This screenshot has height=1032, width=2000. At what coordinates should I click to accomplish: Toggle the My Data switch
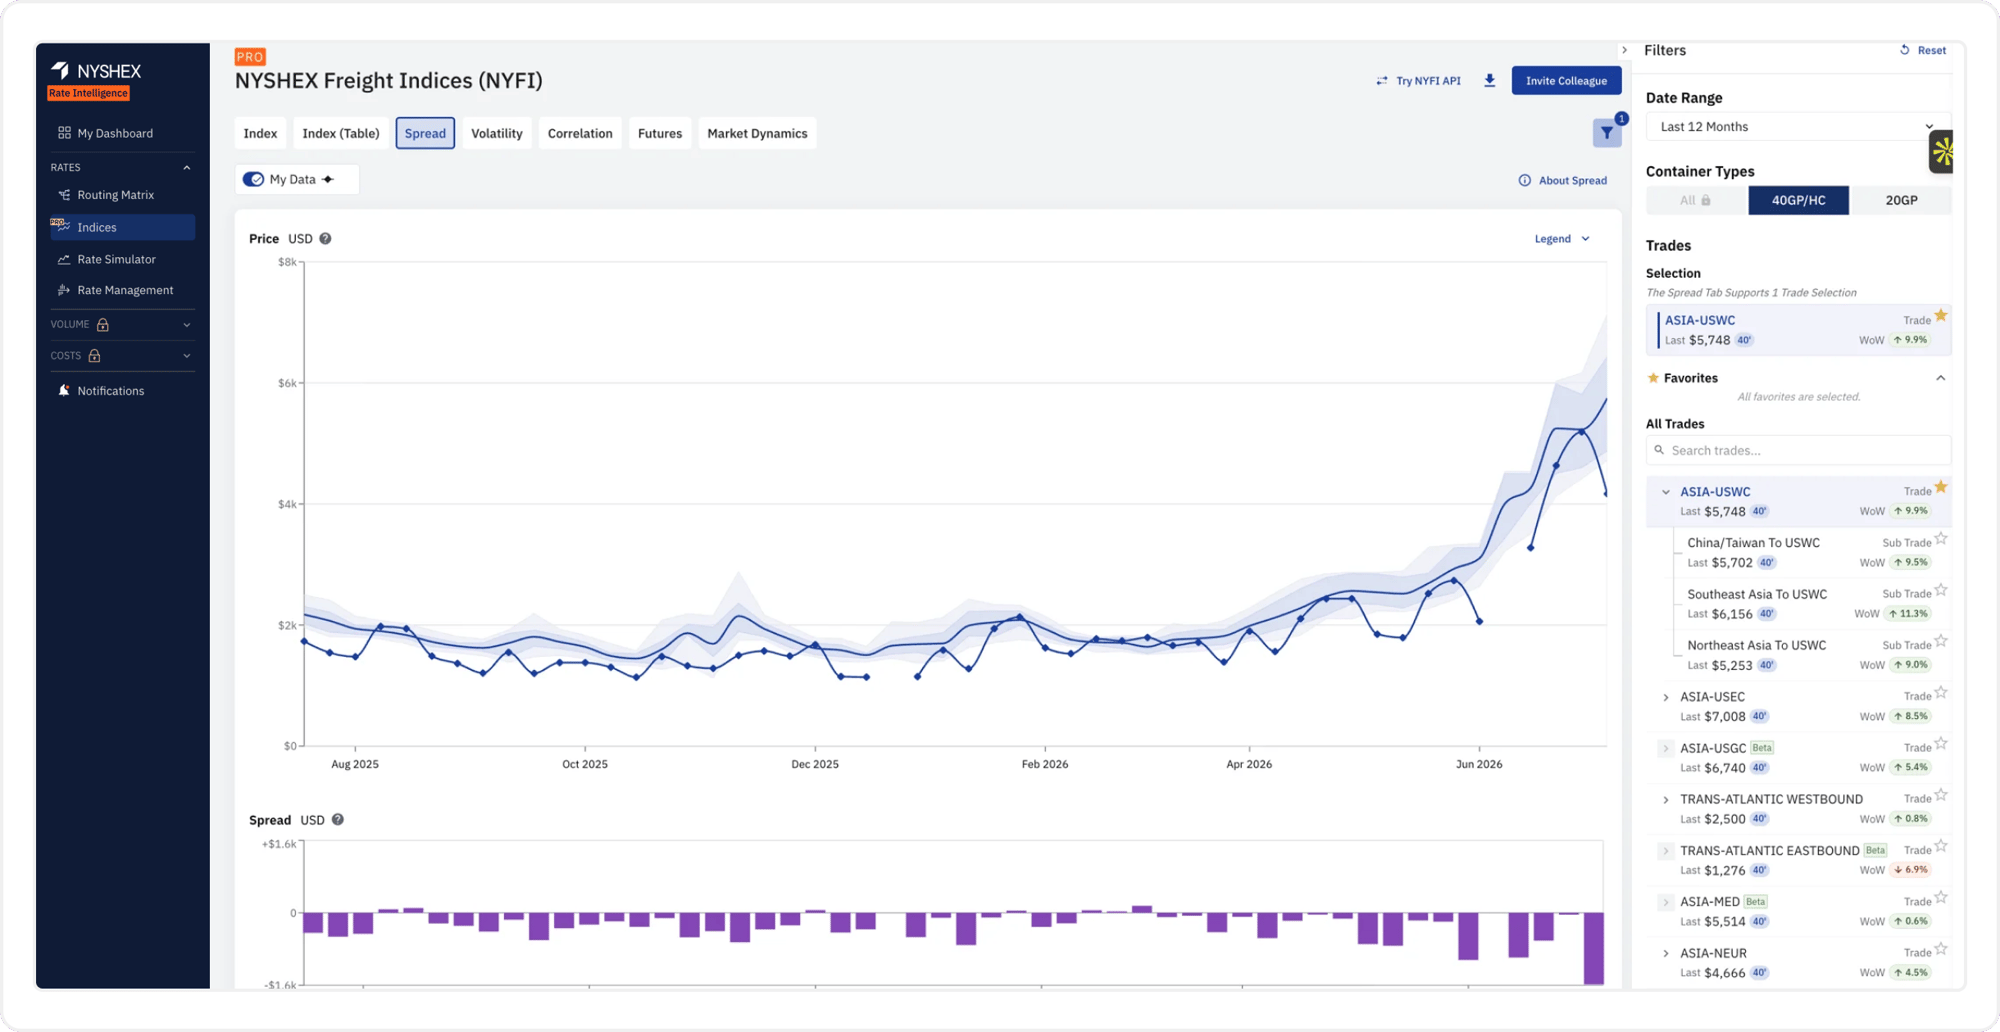[254, 179]
